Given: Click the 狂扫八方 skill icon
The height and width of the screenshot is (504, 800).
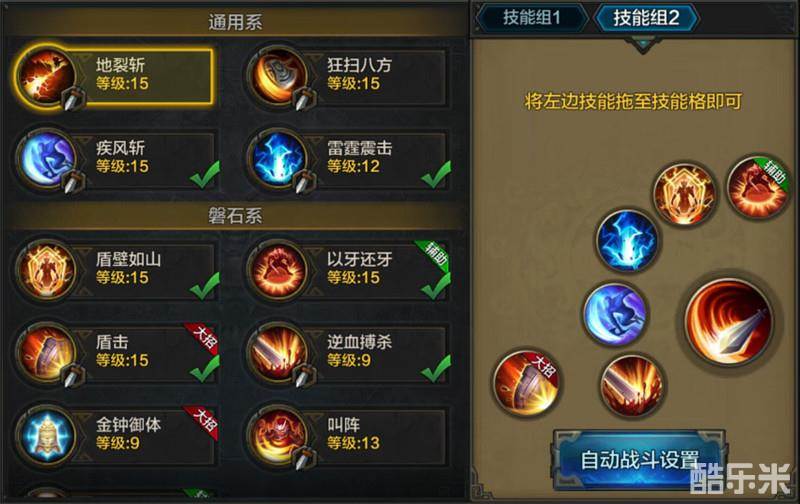Looking at the screenshot, I should 278,77.
